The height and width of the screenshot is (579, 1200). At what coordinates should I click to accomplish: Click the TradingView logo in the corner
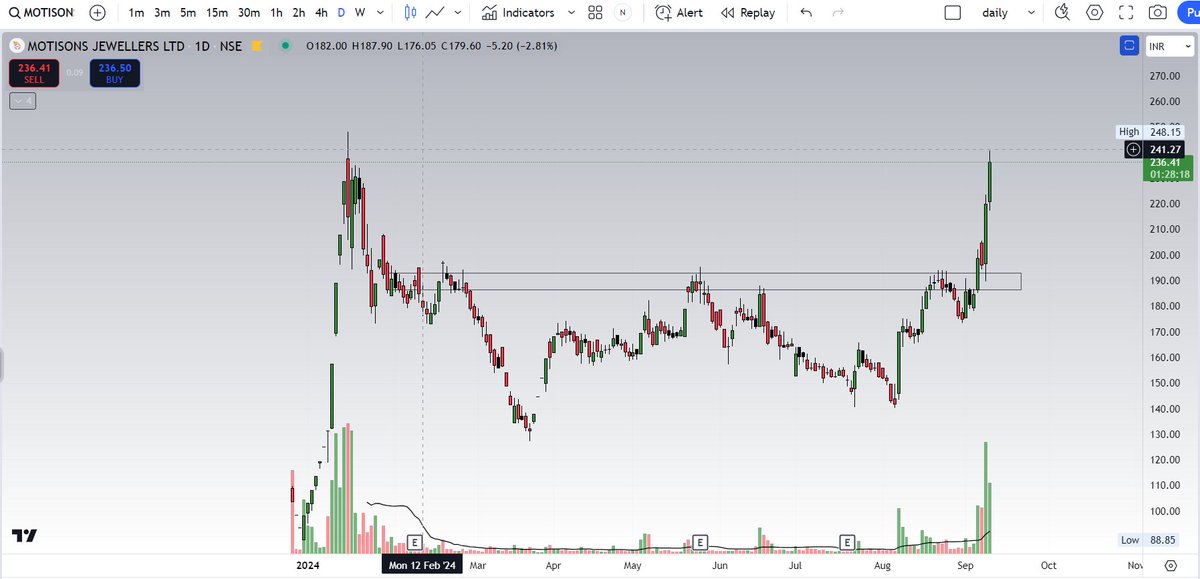point(23,536)
